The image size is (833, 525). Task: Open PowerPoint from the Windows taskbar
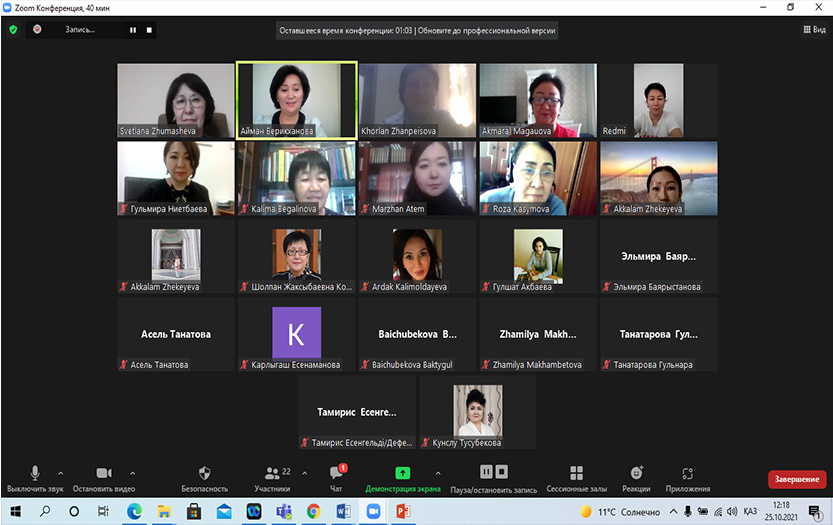(x=404, y=511)
